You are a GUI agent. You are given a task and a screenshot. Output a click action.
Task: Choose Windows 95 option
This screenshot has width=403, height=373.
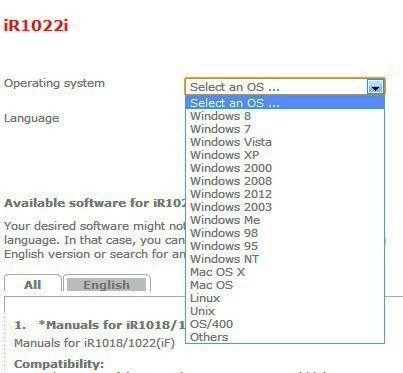pyautogui.click(x=285, y=246)
